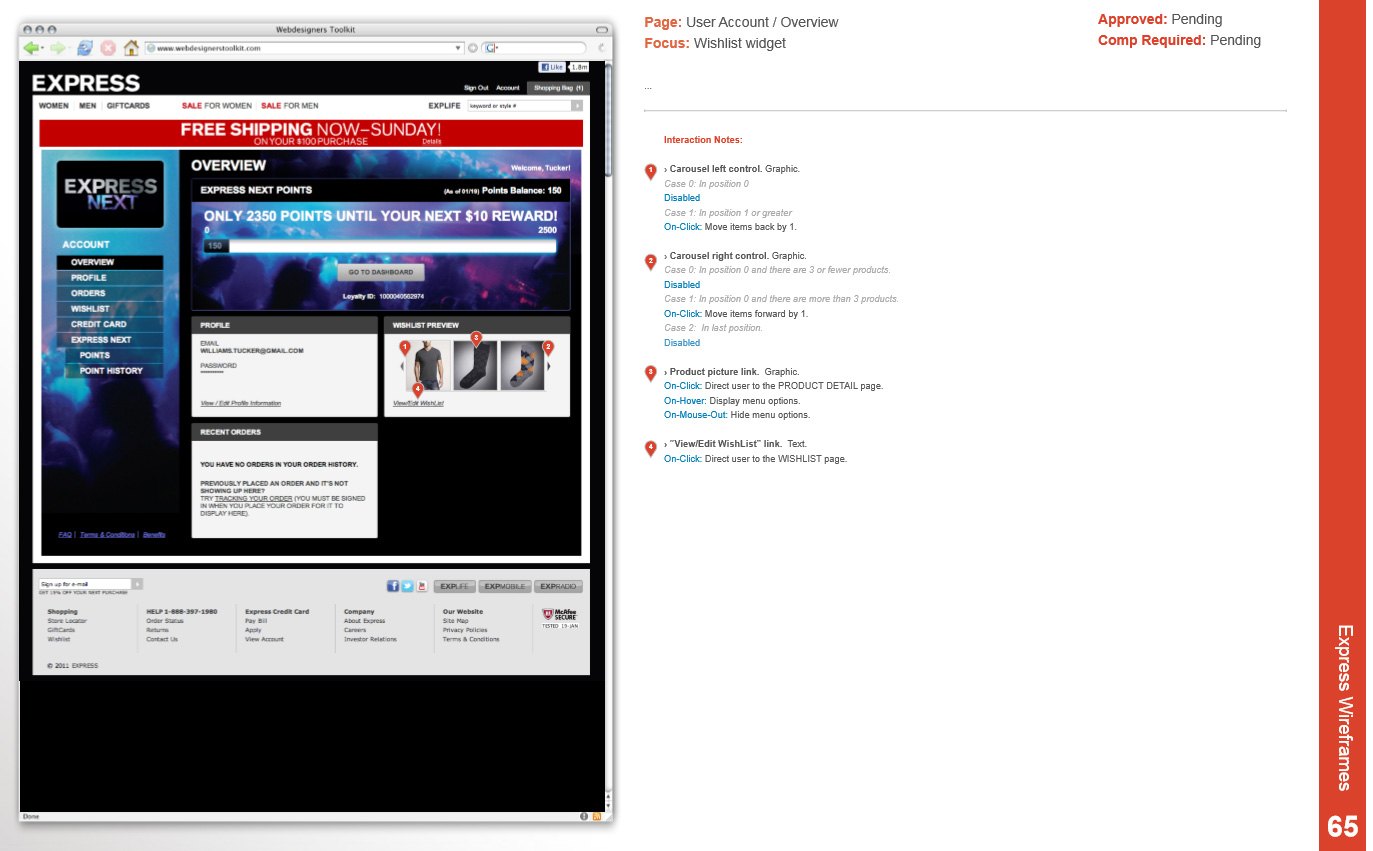Image resolution: width=1373 pixels, height=851 pixels.
Task: Click the View / Edit Profile Information link
Action: click(x=241, y=403)
